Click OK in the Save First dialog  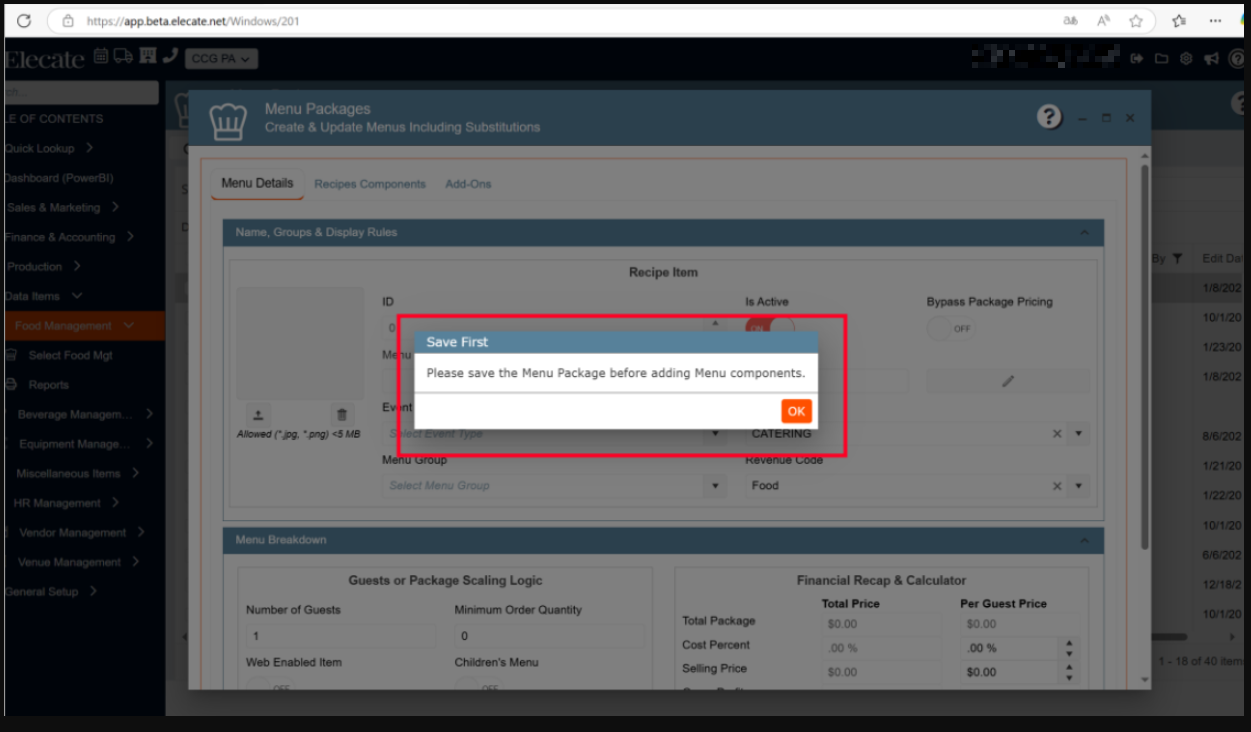point(796,411)
